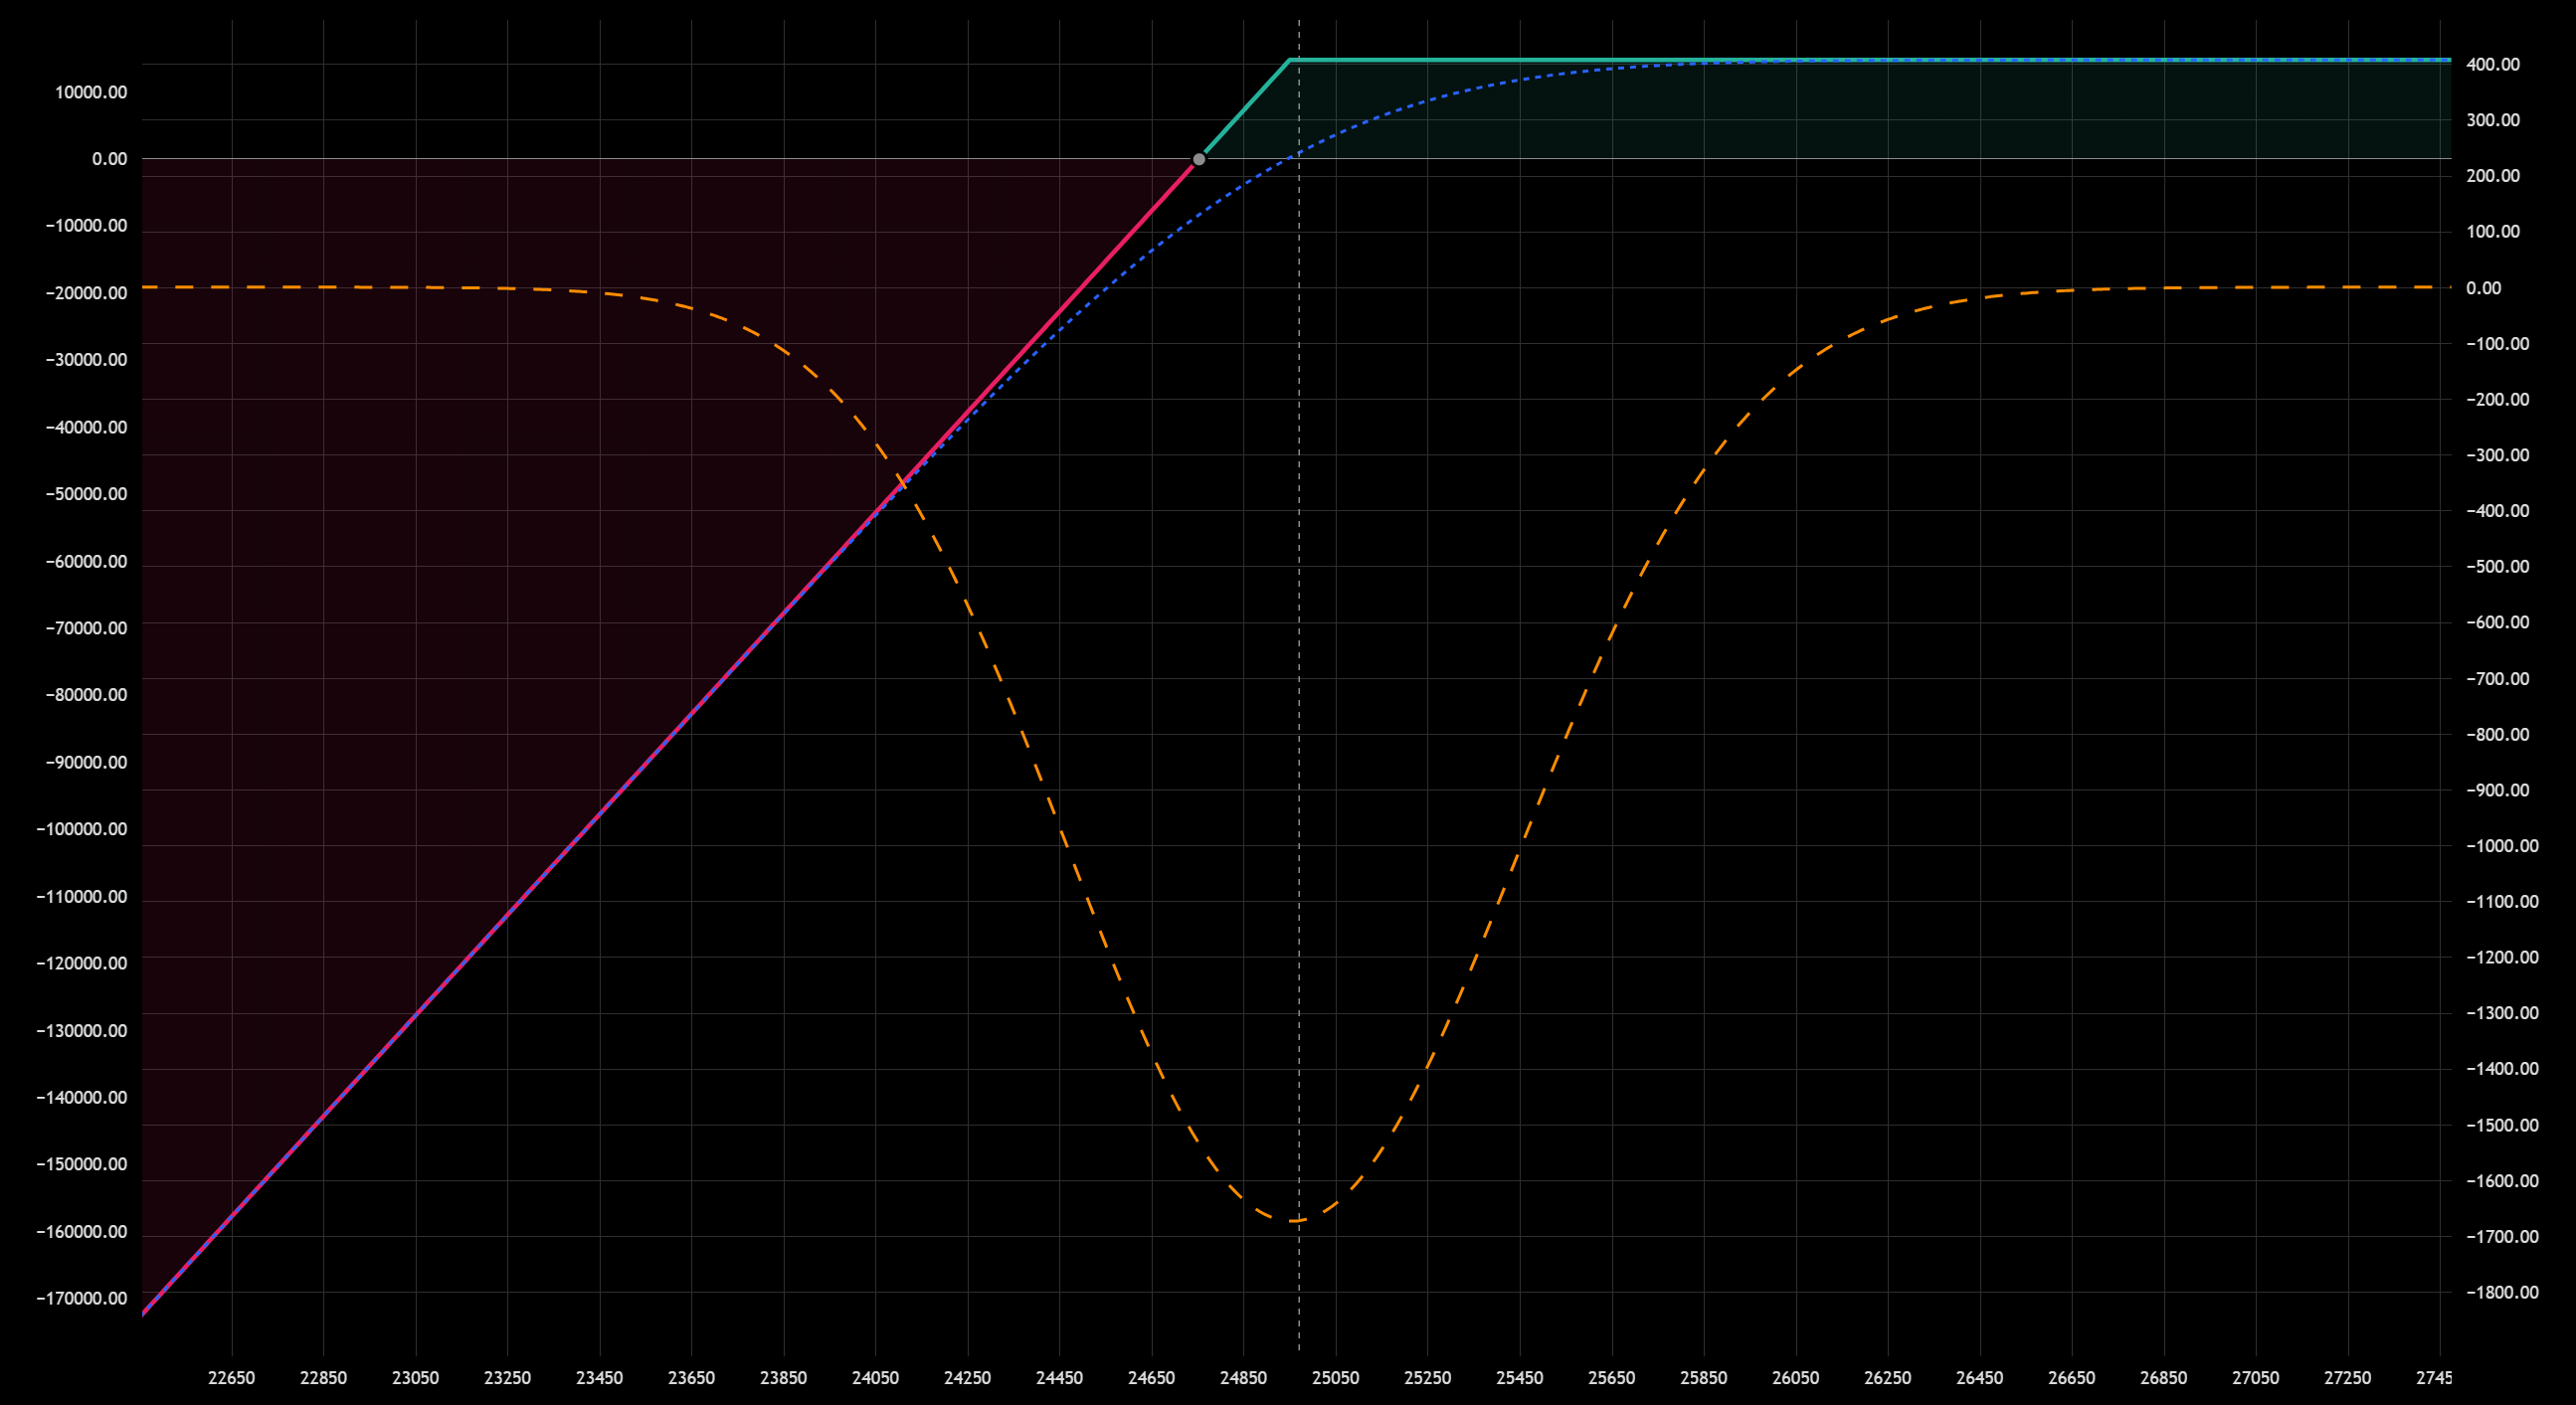The width and height of the screenshot is (2576, 1405).
Task: Click the 26050 x-axis price label
Action: click(x=1795, y=1378)
